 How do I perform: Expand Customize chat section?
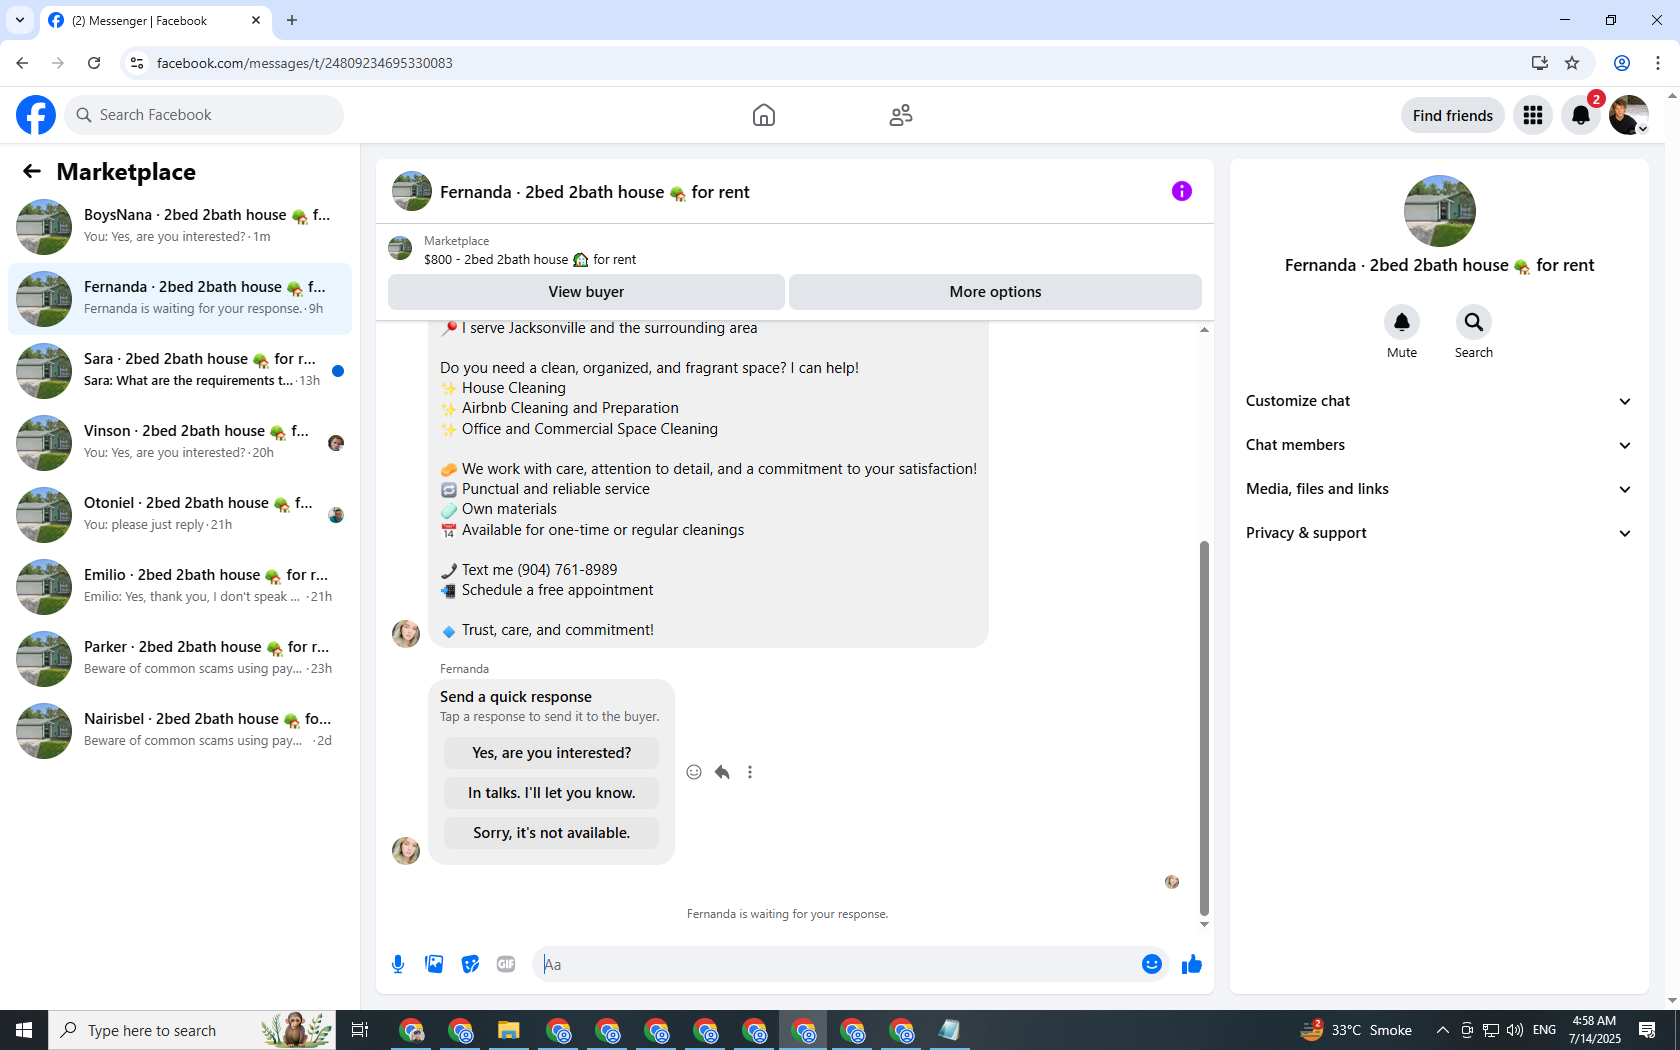point(1439,401)
